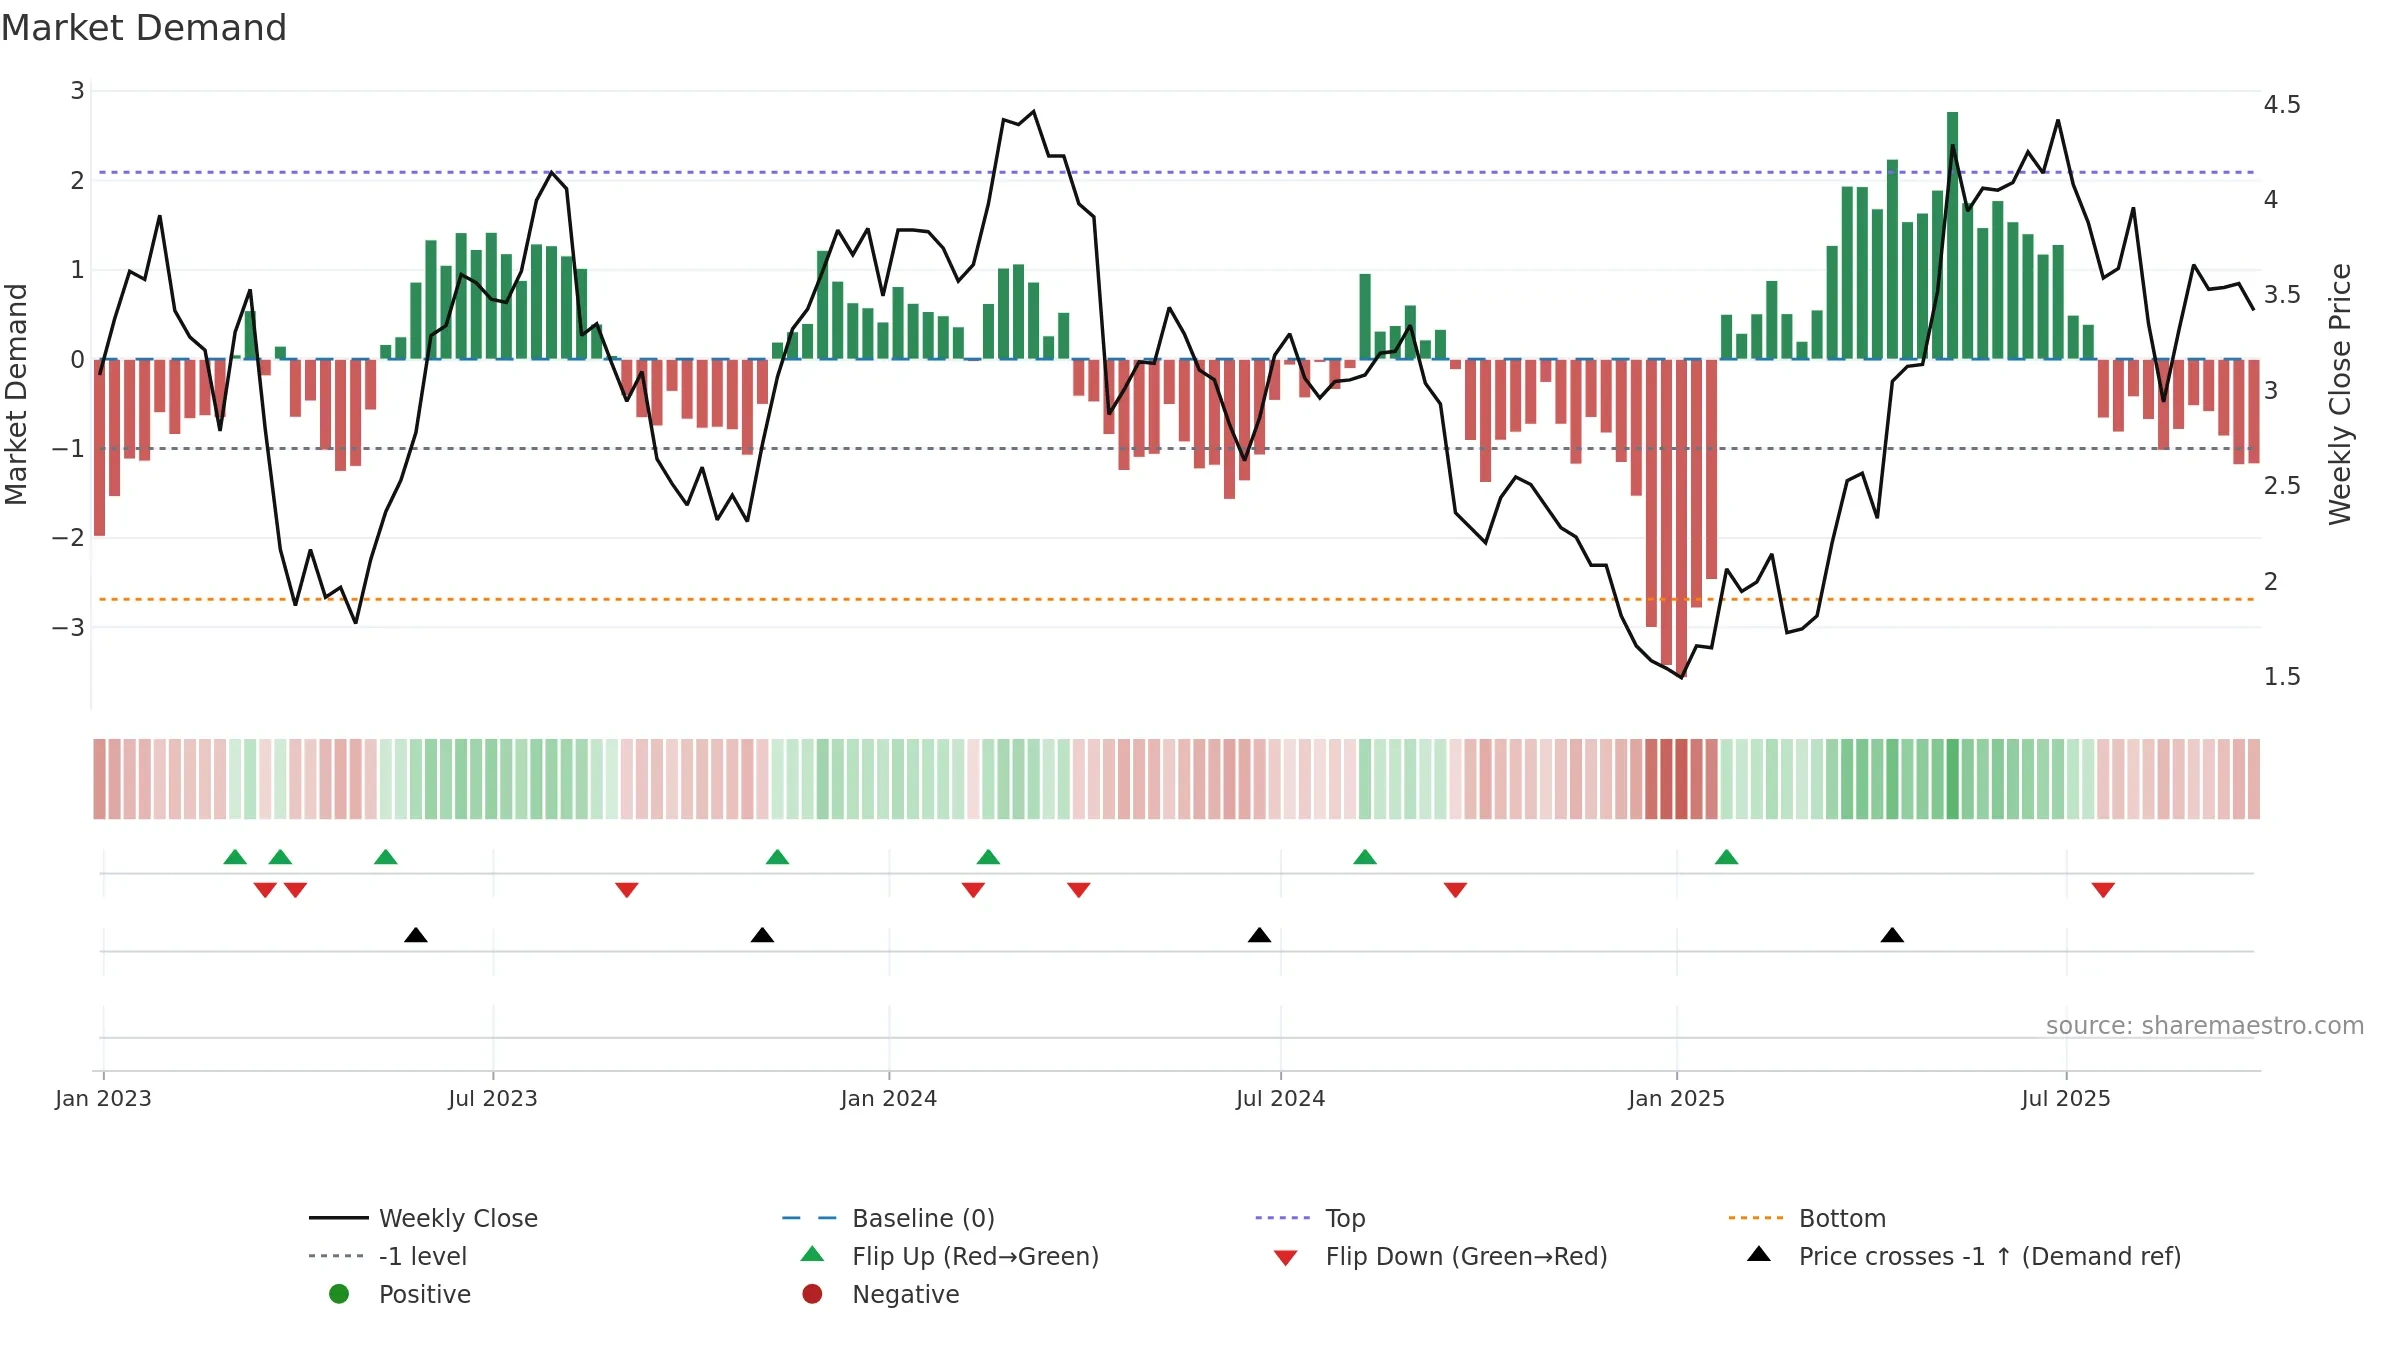Click the red flip-down marker near Sep 2023
The image size is (2400, 1350).
point(627,890)
